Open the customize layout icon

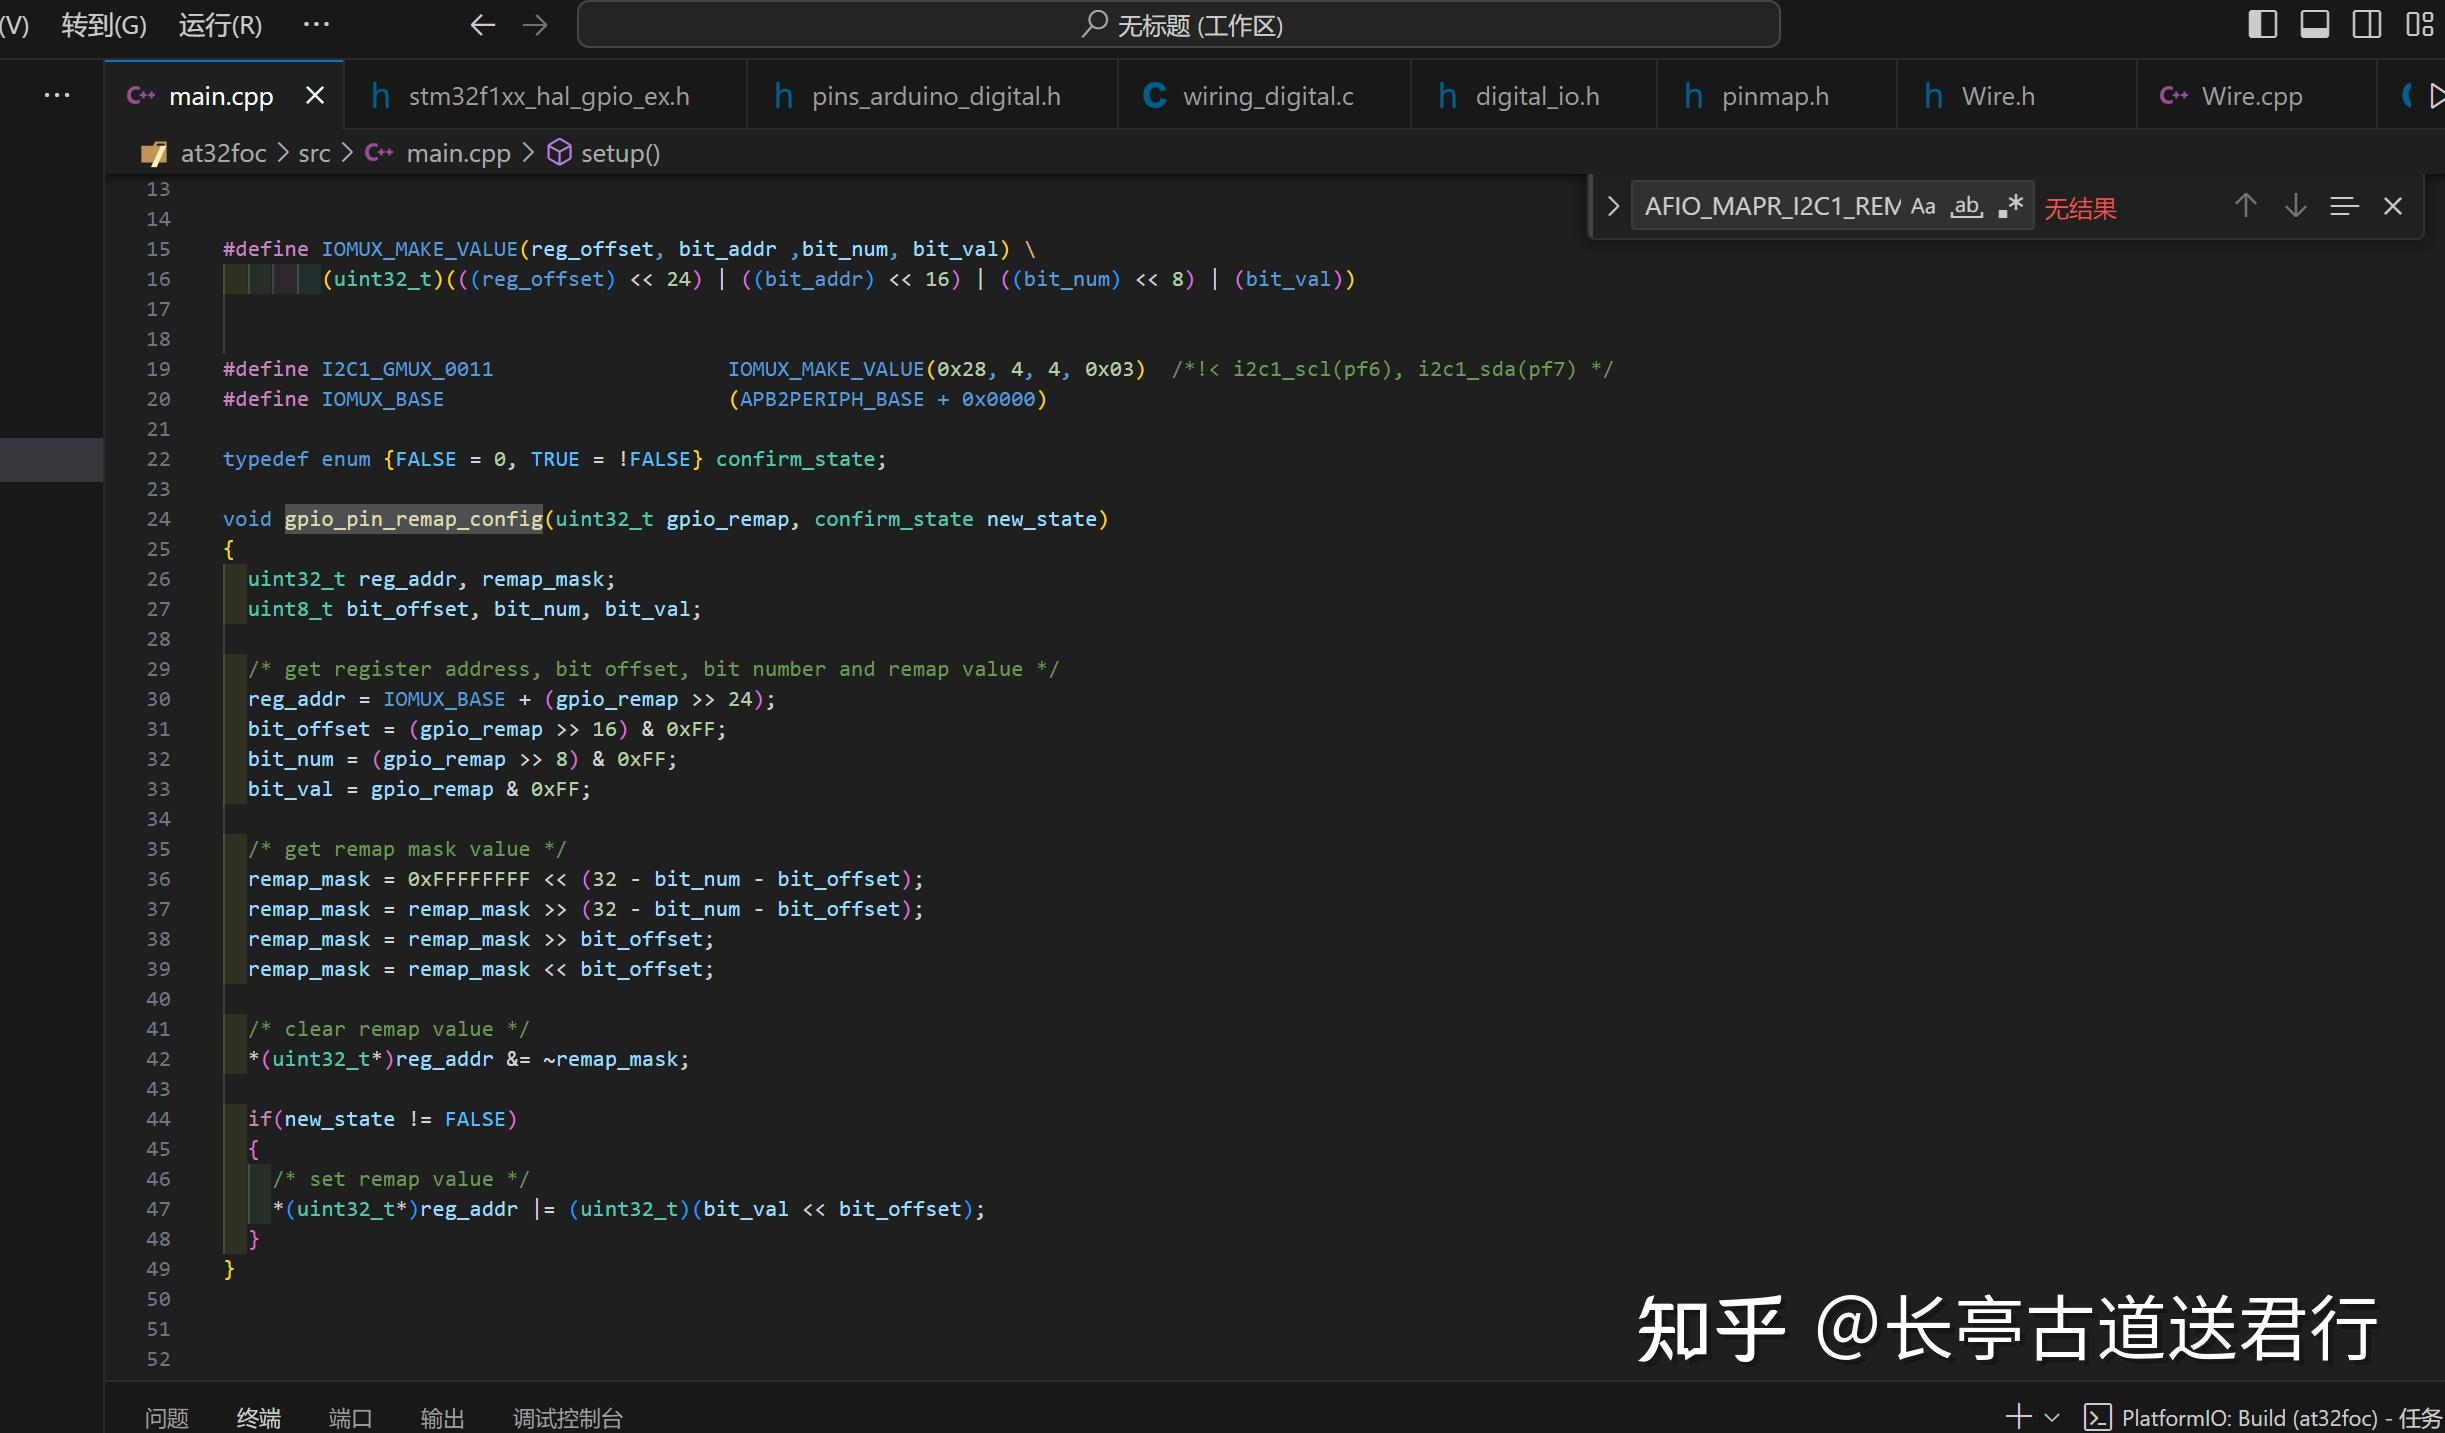2419,24
